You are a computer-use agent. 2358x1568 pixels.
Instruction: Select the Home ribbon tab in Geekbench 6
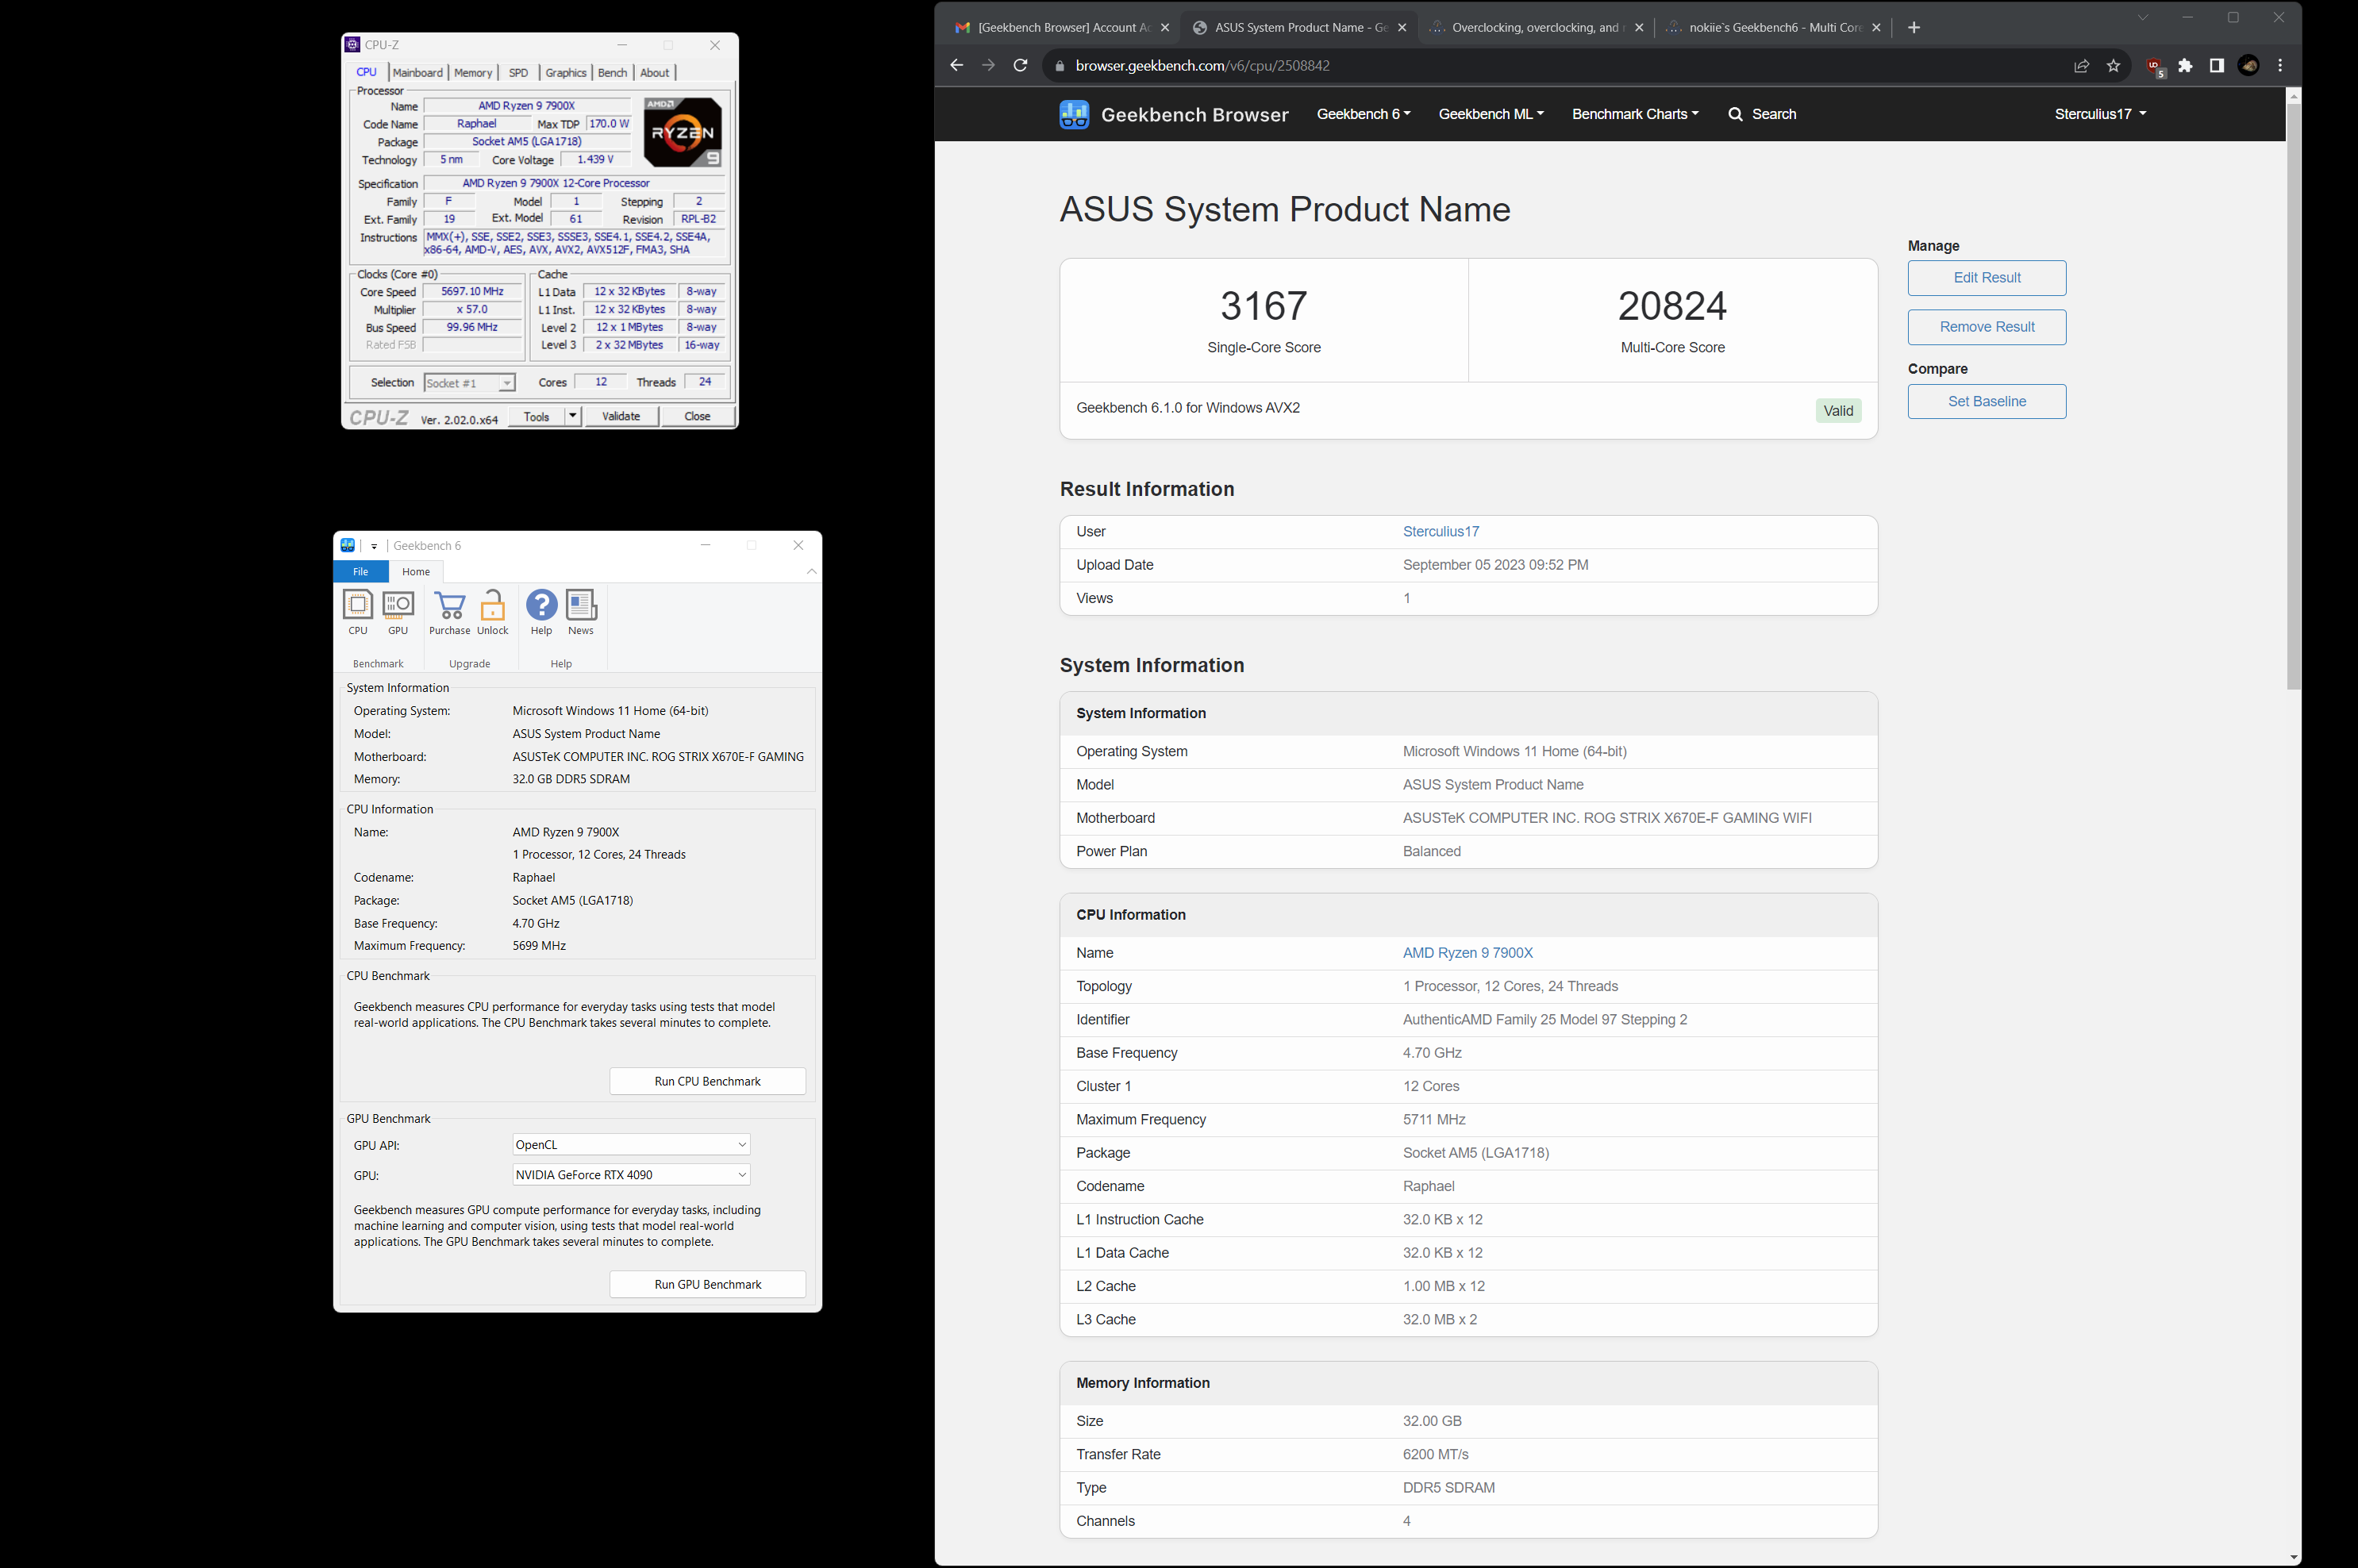click(x=416, y=571)
